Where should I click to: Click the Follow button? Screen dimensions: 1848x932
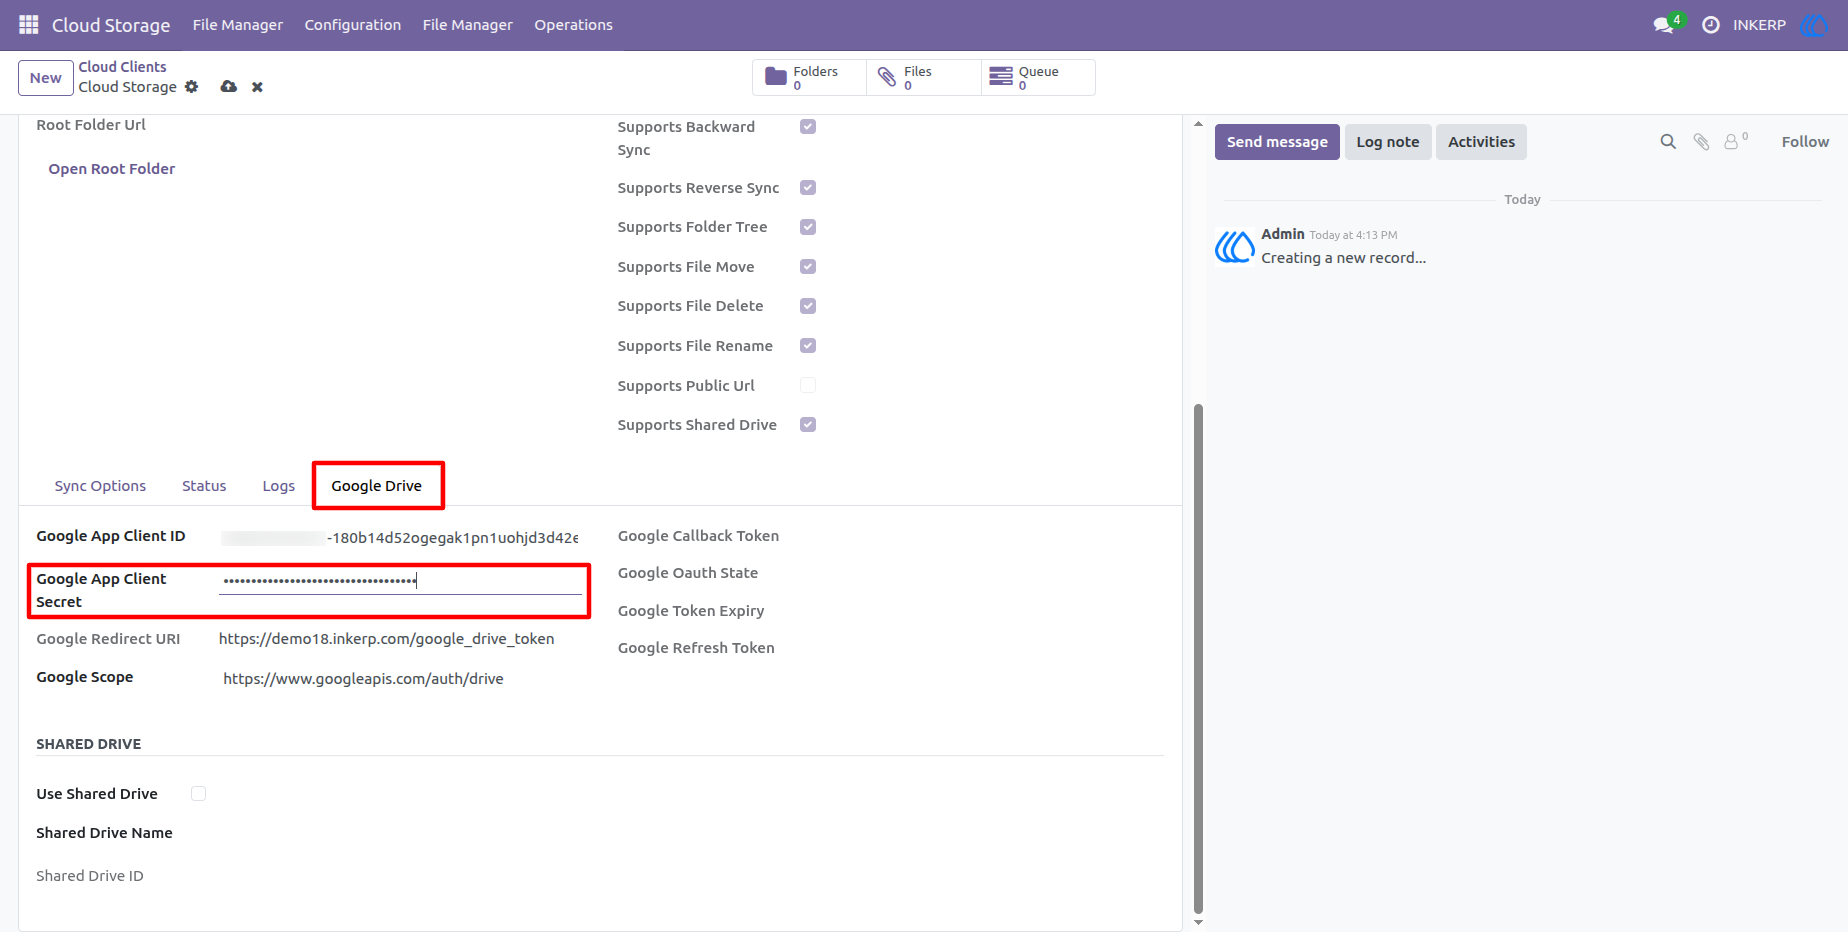click(1805, 142)
